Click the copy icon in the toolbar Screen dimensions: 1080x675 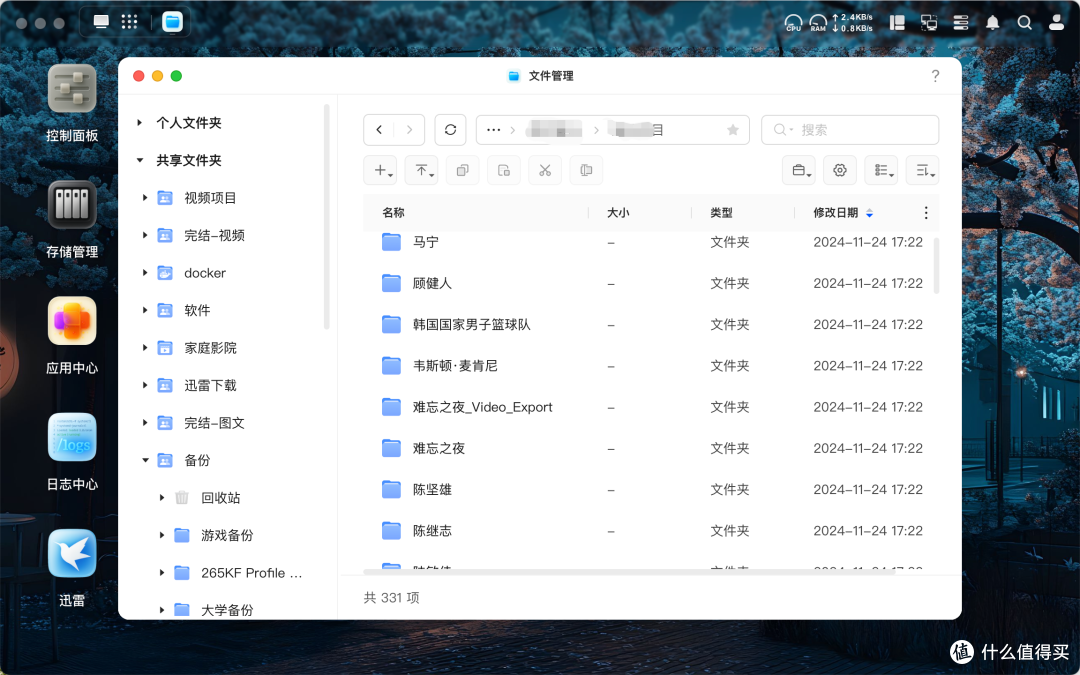pyautogui.click(x=463, y=170)
